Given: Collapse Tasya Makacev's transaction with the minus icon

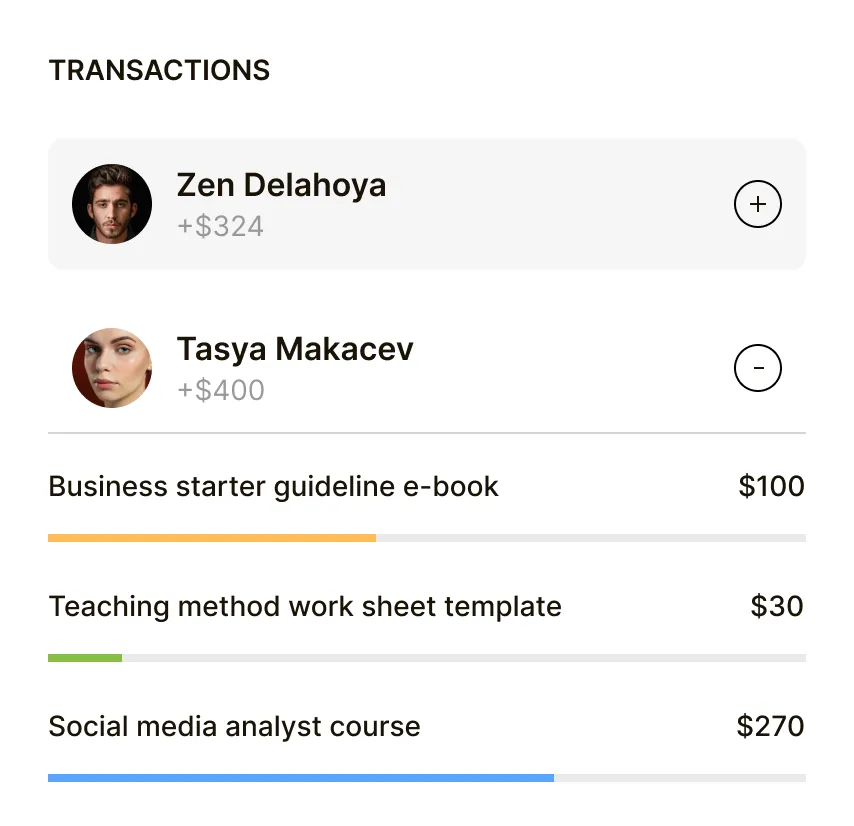Looking at the screenshot, I should click(758, 368).
